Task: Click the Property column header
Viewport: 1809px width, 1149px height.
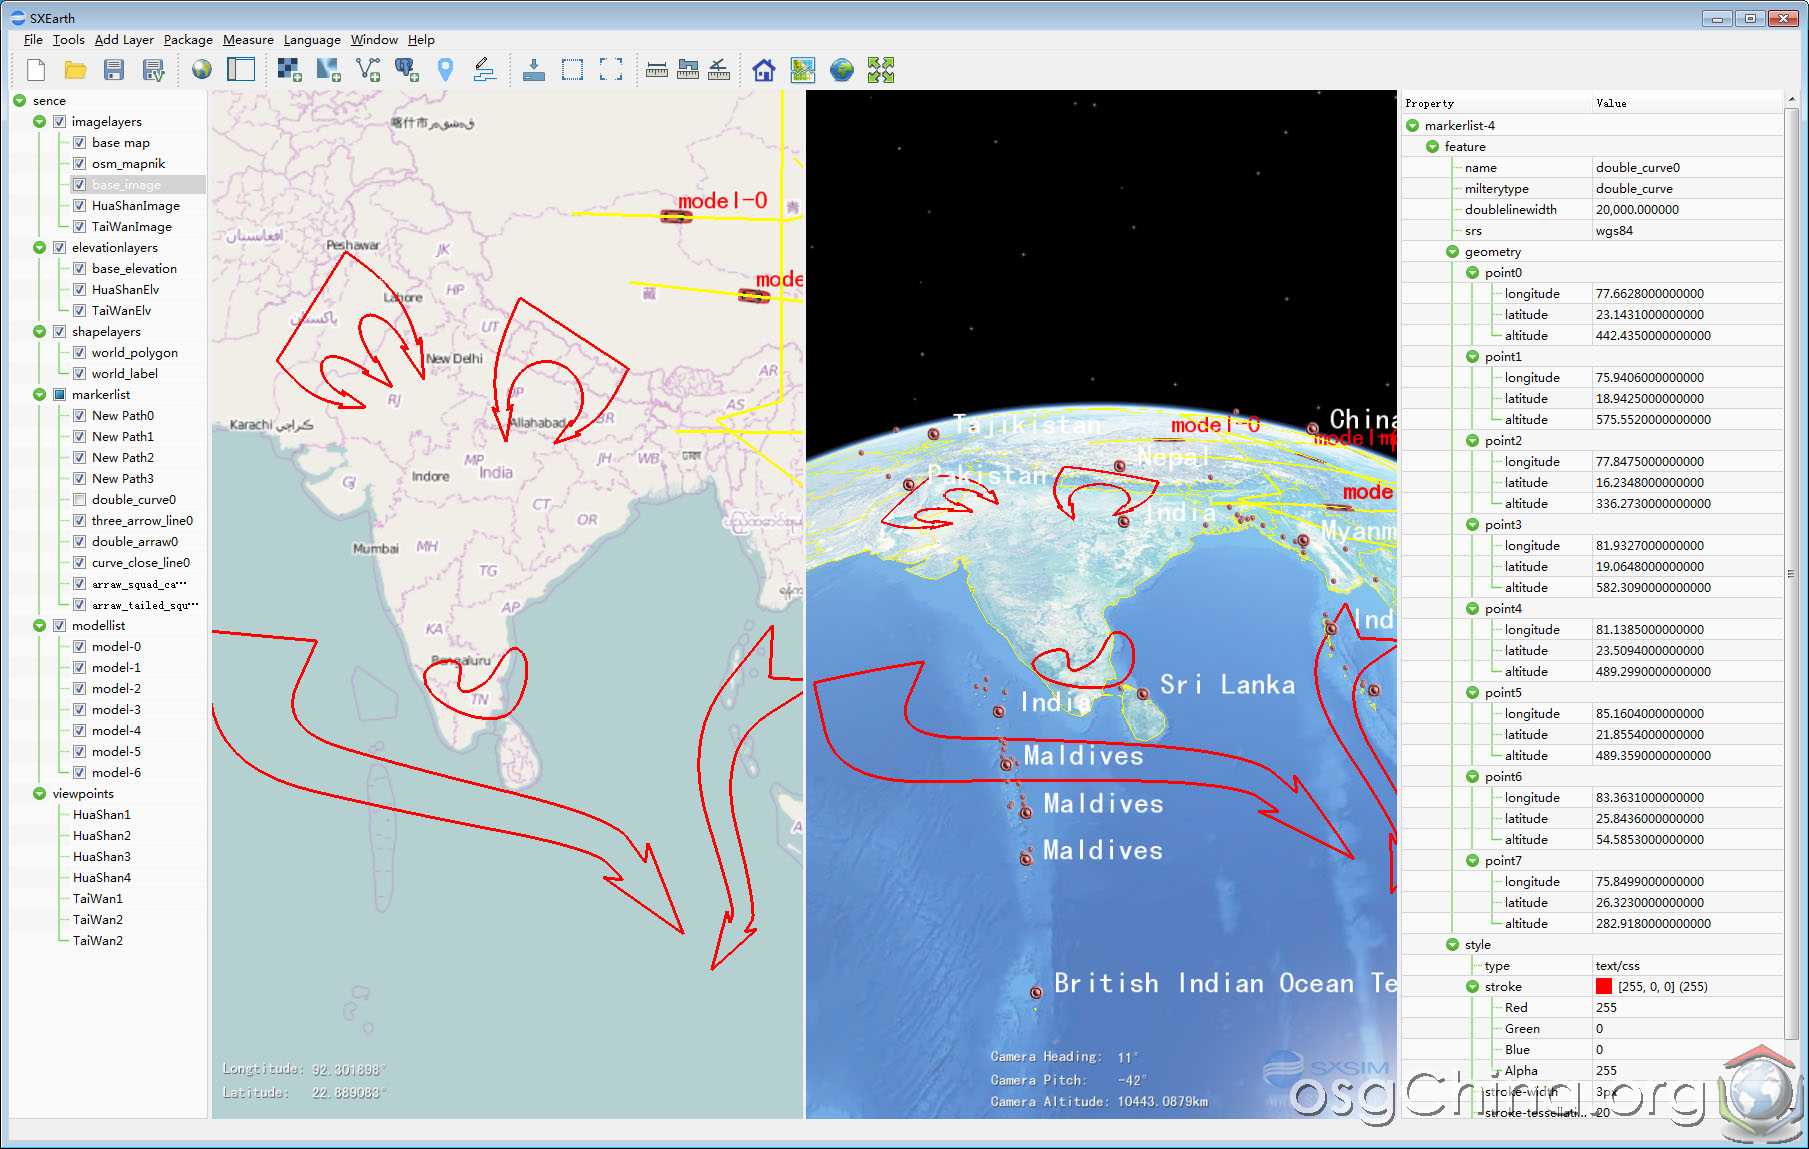Action: 1495,103
